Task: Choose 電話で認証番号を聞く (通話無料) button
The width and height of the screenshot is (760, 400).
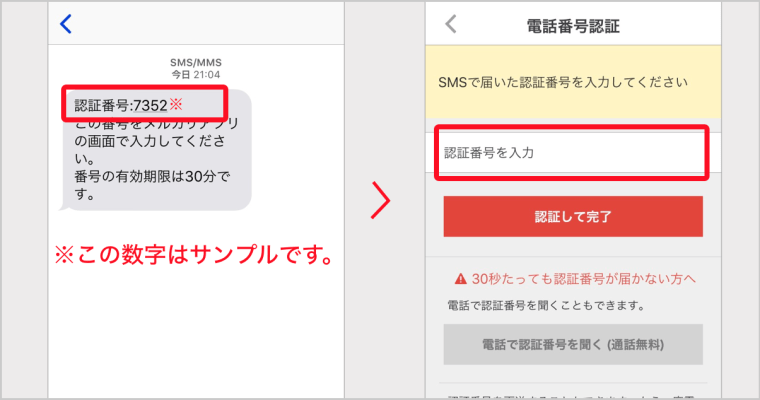Action: [x=573, y=344]
